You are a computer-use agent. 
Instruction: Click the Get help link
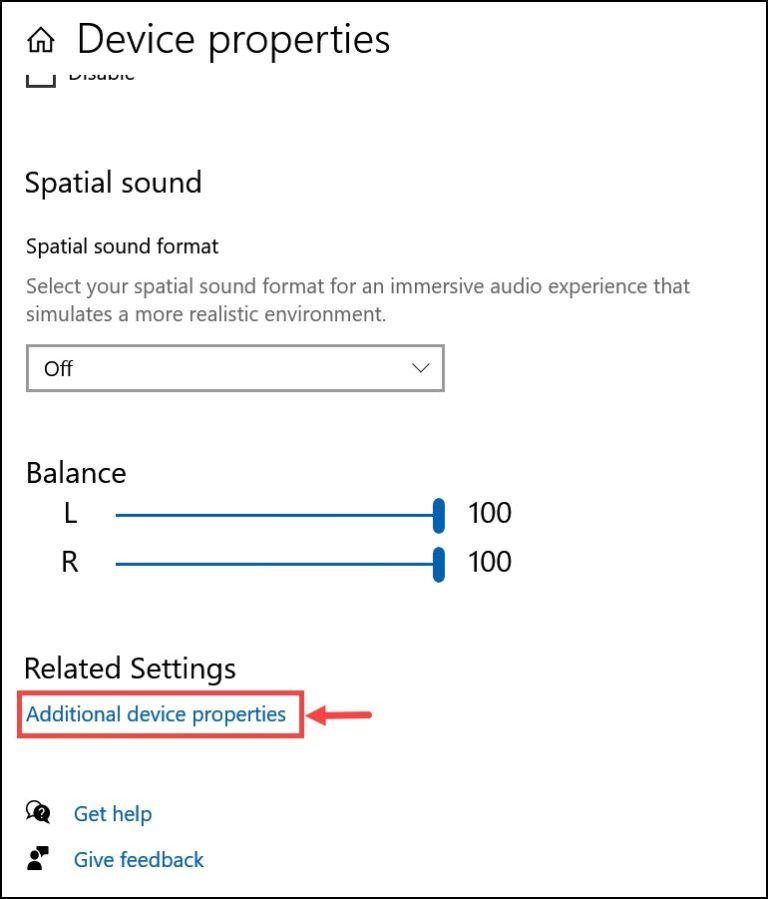(112, 813)
